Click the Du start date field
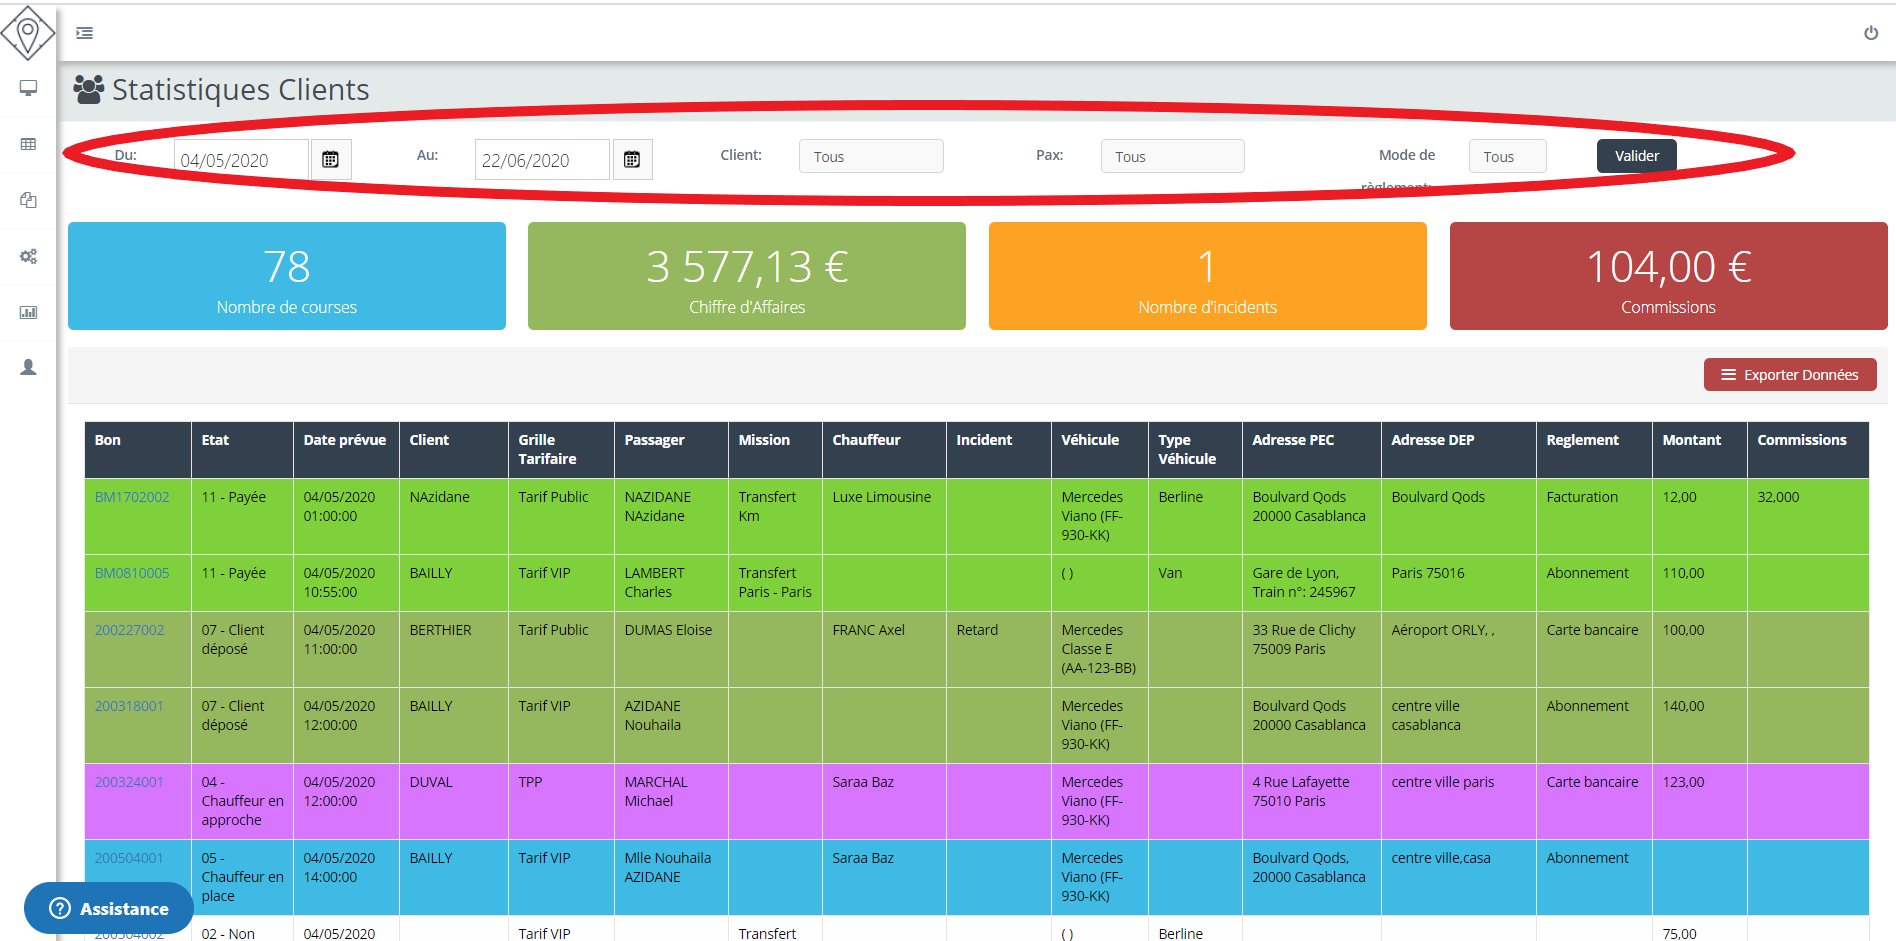The height and width of the screenshot is (941, 1896). coord(240,160)
